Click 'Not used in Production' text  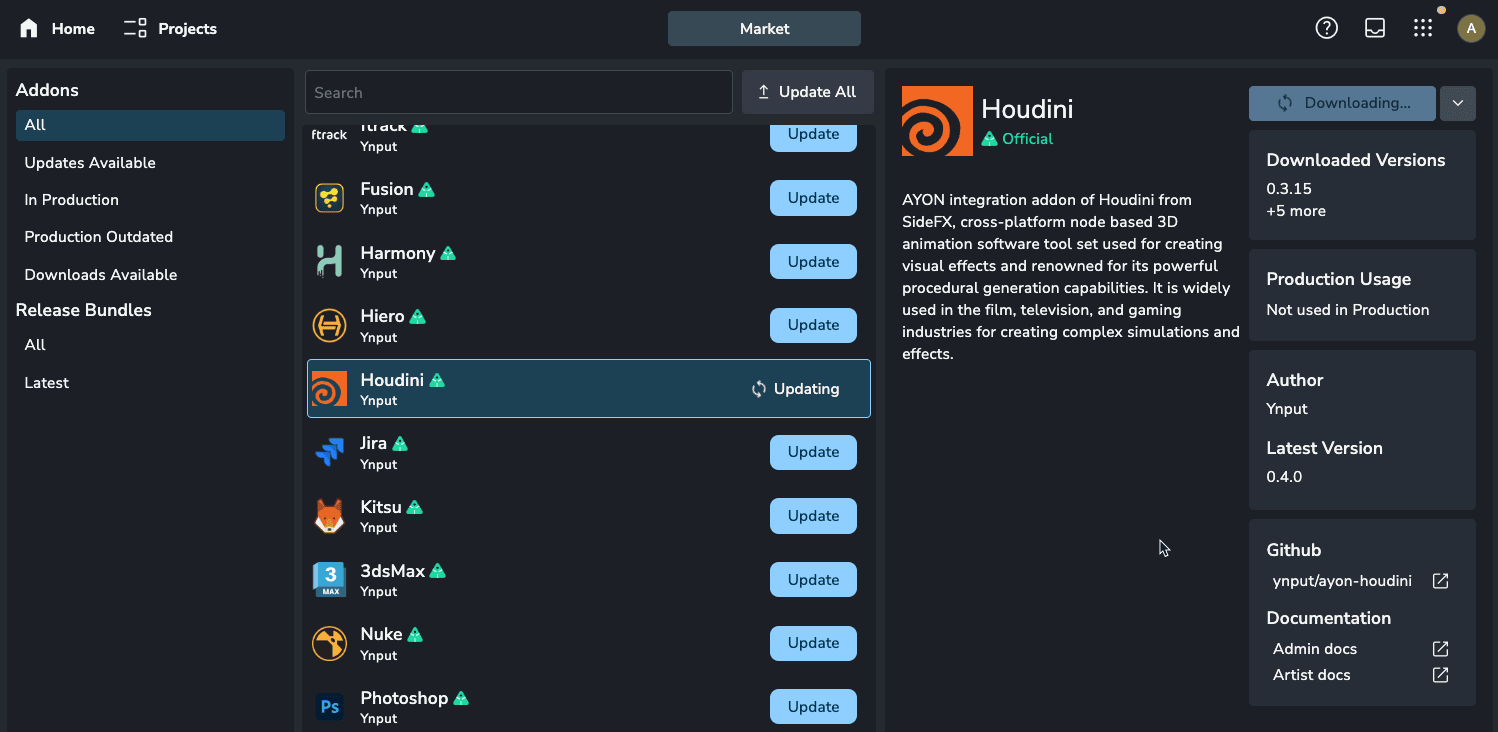[x=1347, y=310]
